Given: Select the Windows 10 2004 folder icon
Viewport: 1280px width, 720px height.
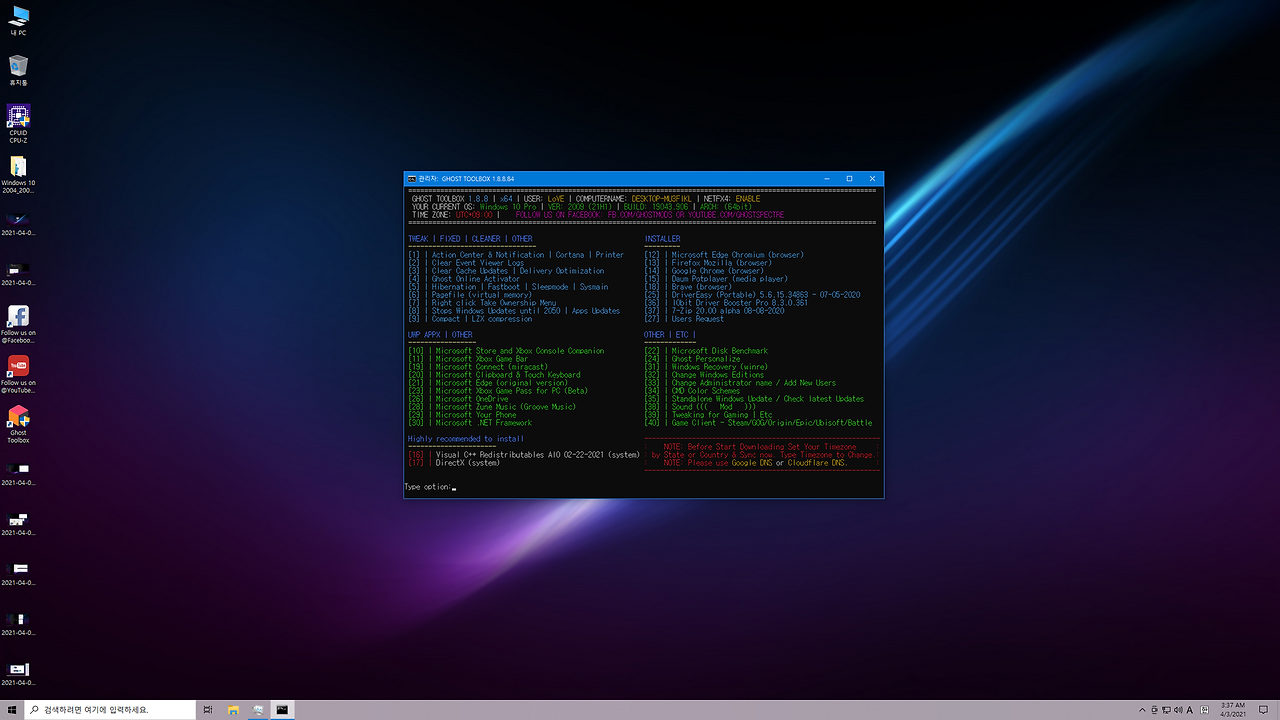Looking at the screenshot, I should coord(18,174).
